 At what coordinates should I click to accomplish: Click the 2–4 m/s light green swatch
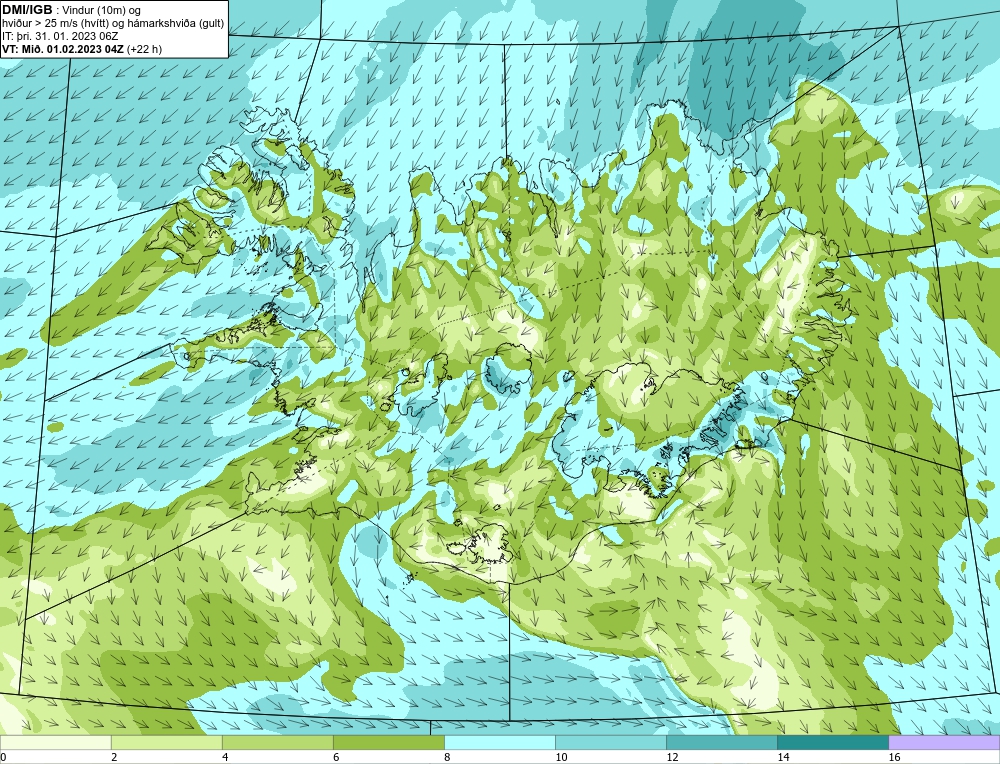(166, 742)
